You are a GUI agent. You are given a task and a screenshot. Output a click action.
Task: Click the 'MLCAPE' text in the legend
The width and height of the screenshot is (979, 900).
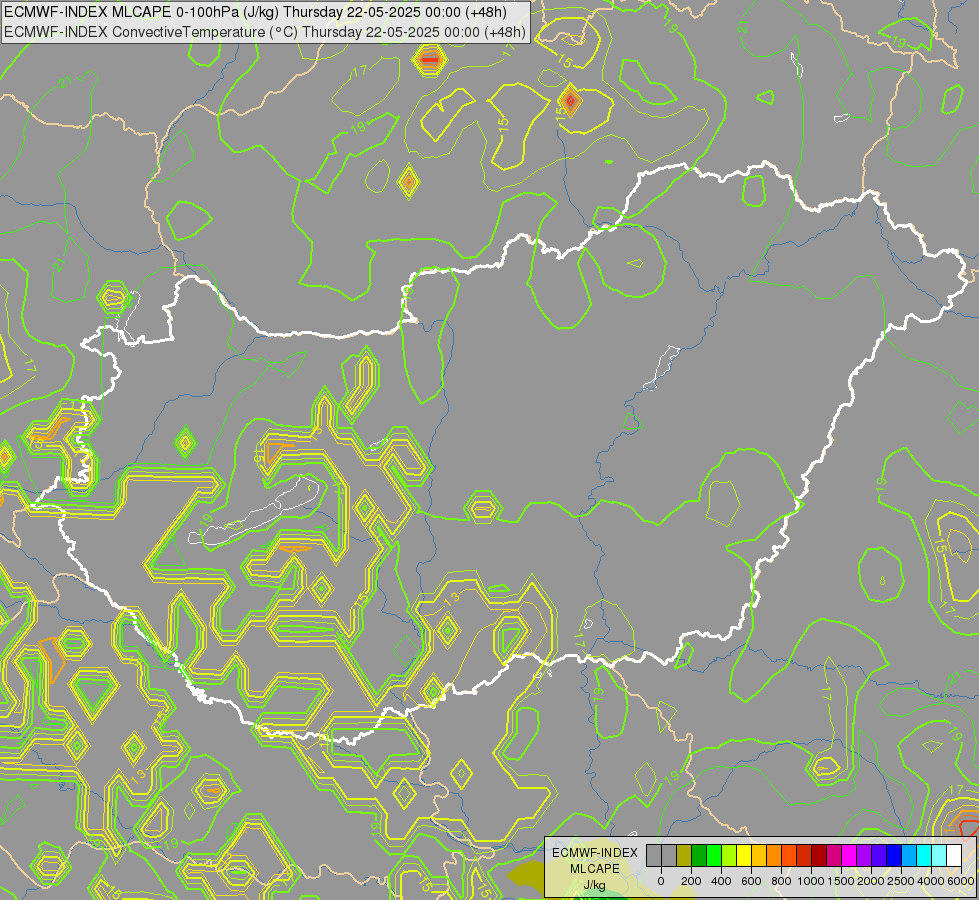click(x=595, y=869)
